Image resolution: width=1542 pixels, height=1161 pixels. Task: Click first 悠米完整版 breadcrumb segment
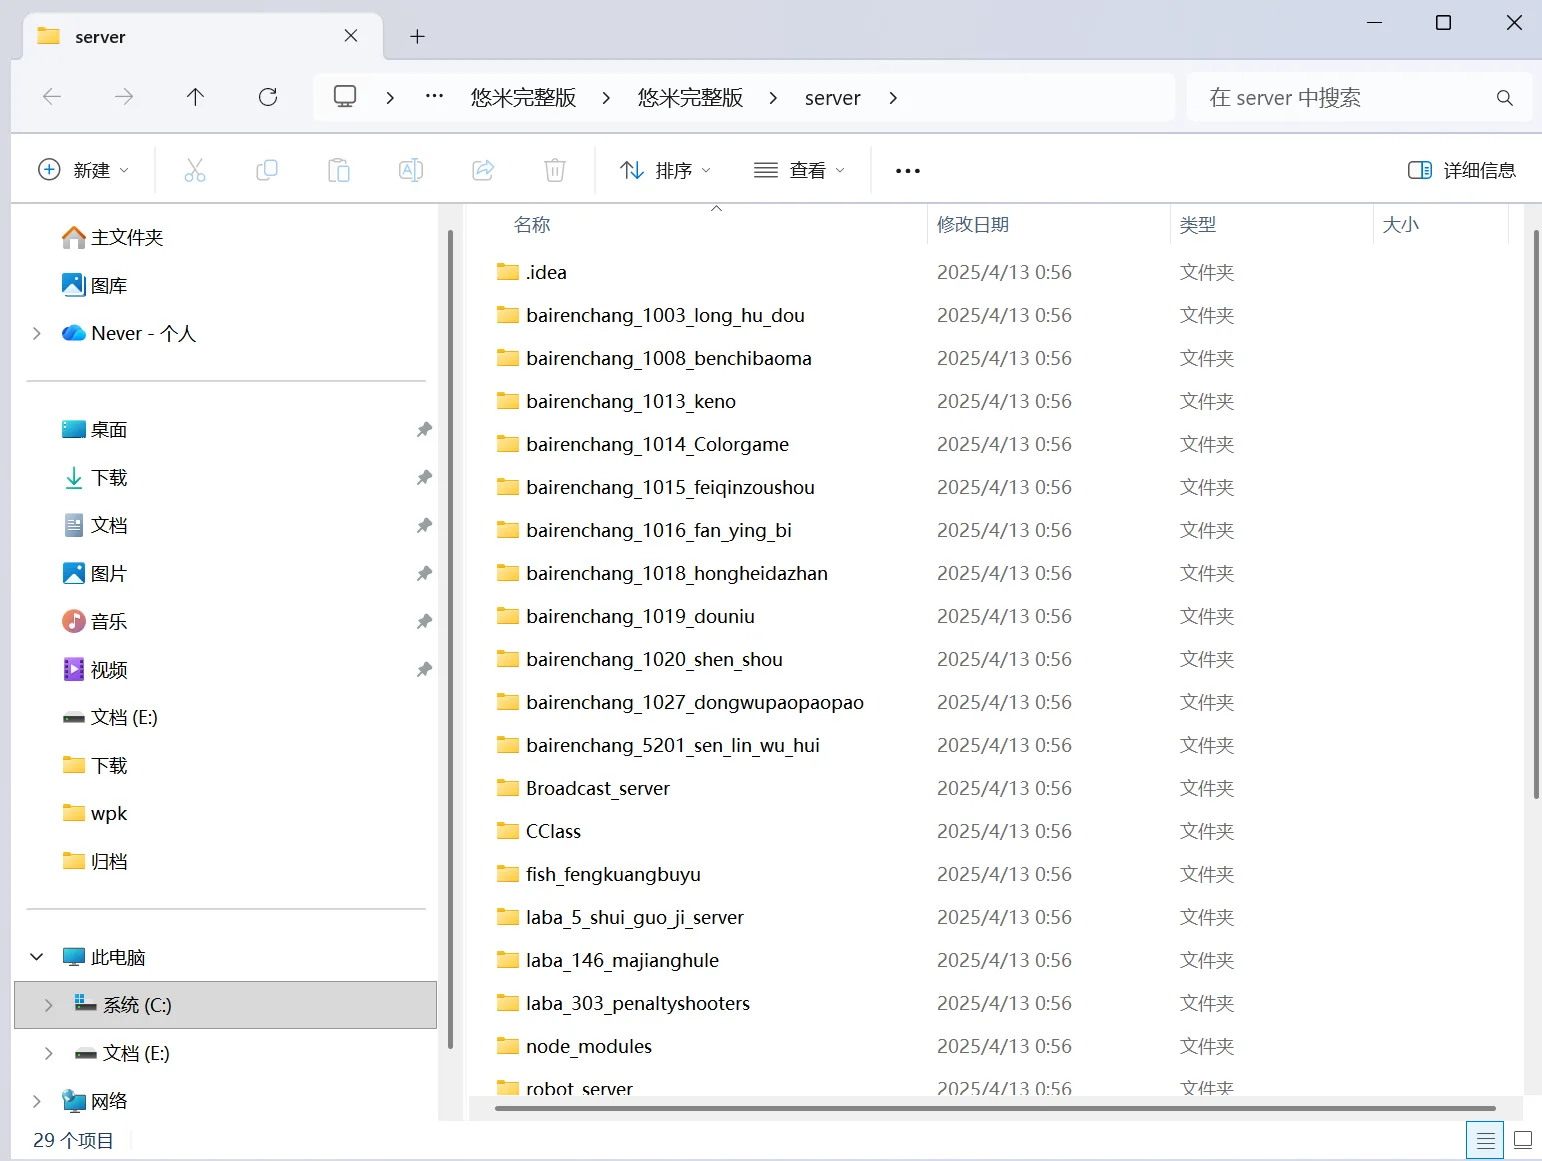(524, 98)
